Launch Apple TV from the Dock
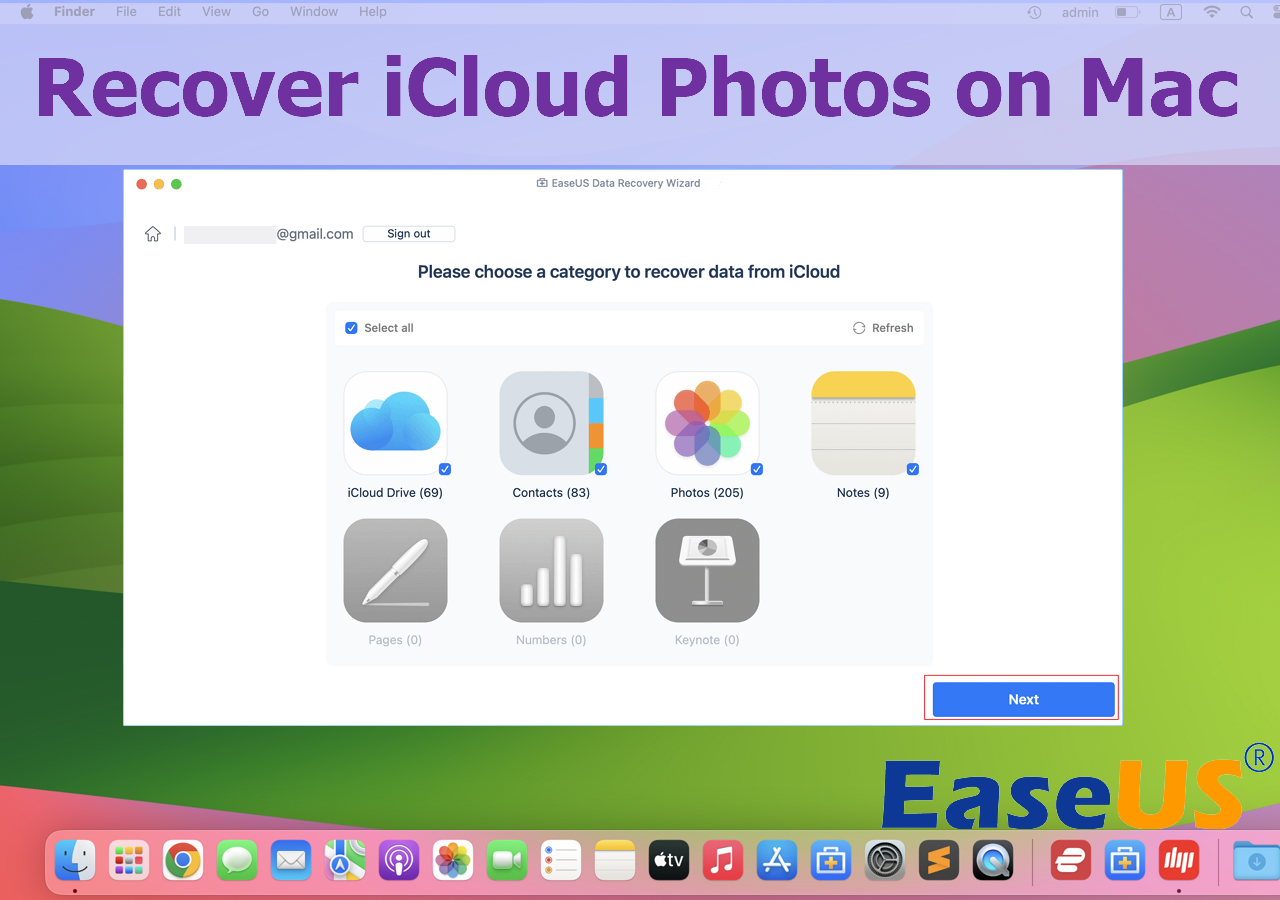Image resolution: width=1280 pixels, height=900 pixels. coord(669,859)
